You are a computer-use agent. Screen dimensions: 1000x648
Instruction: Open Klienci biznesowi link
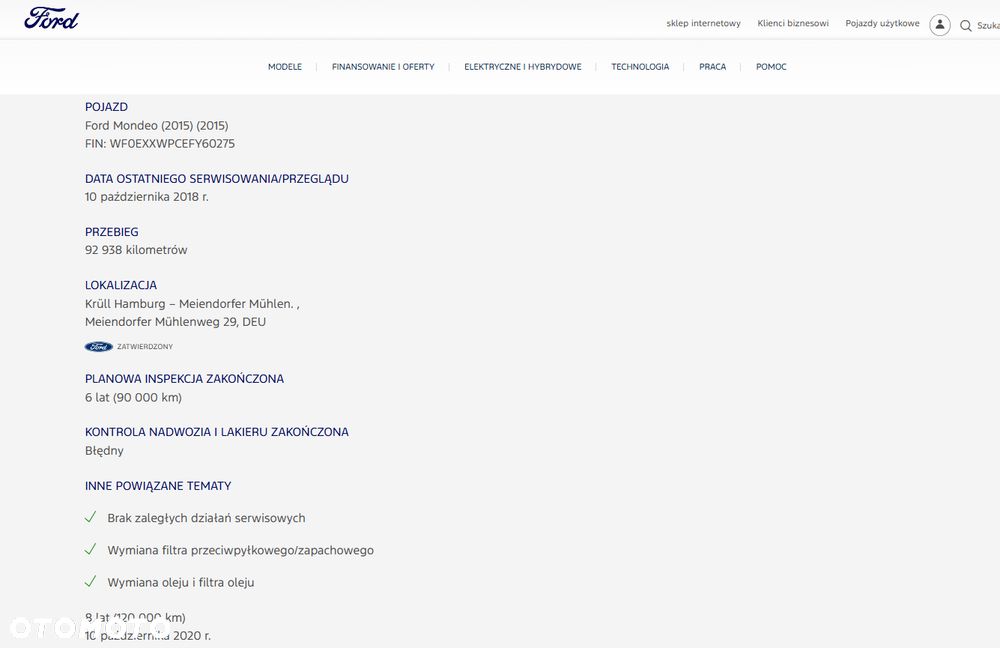click(x=793, y=24)
